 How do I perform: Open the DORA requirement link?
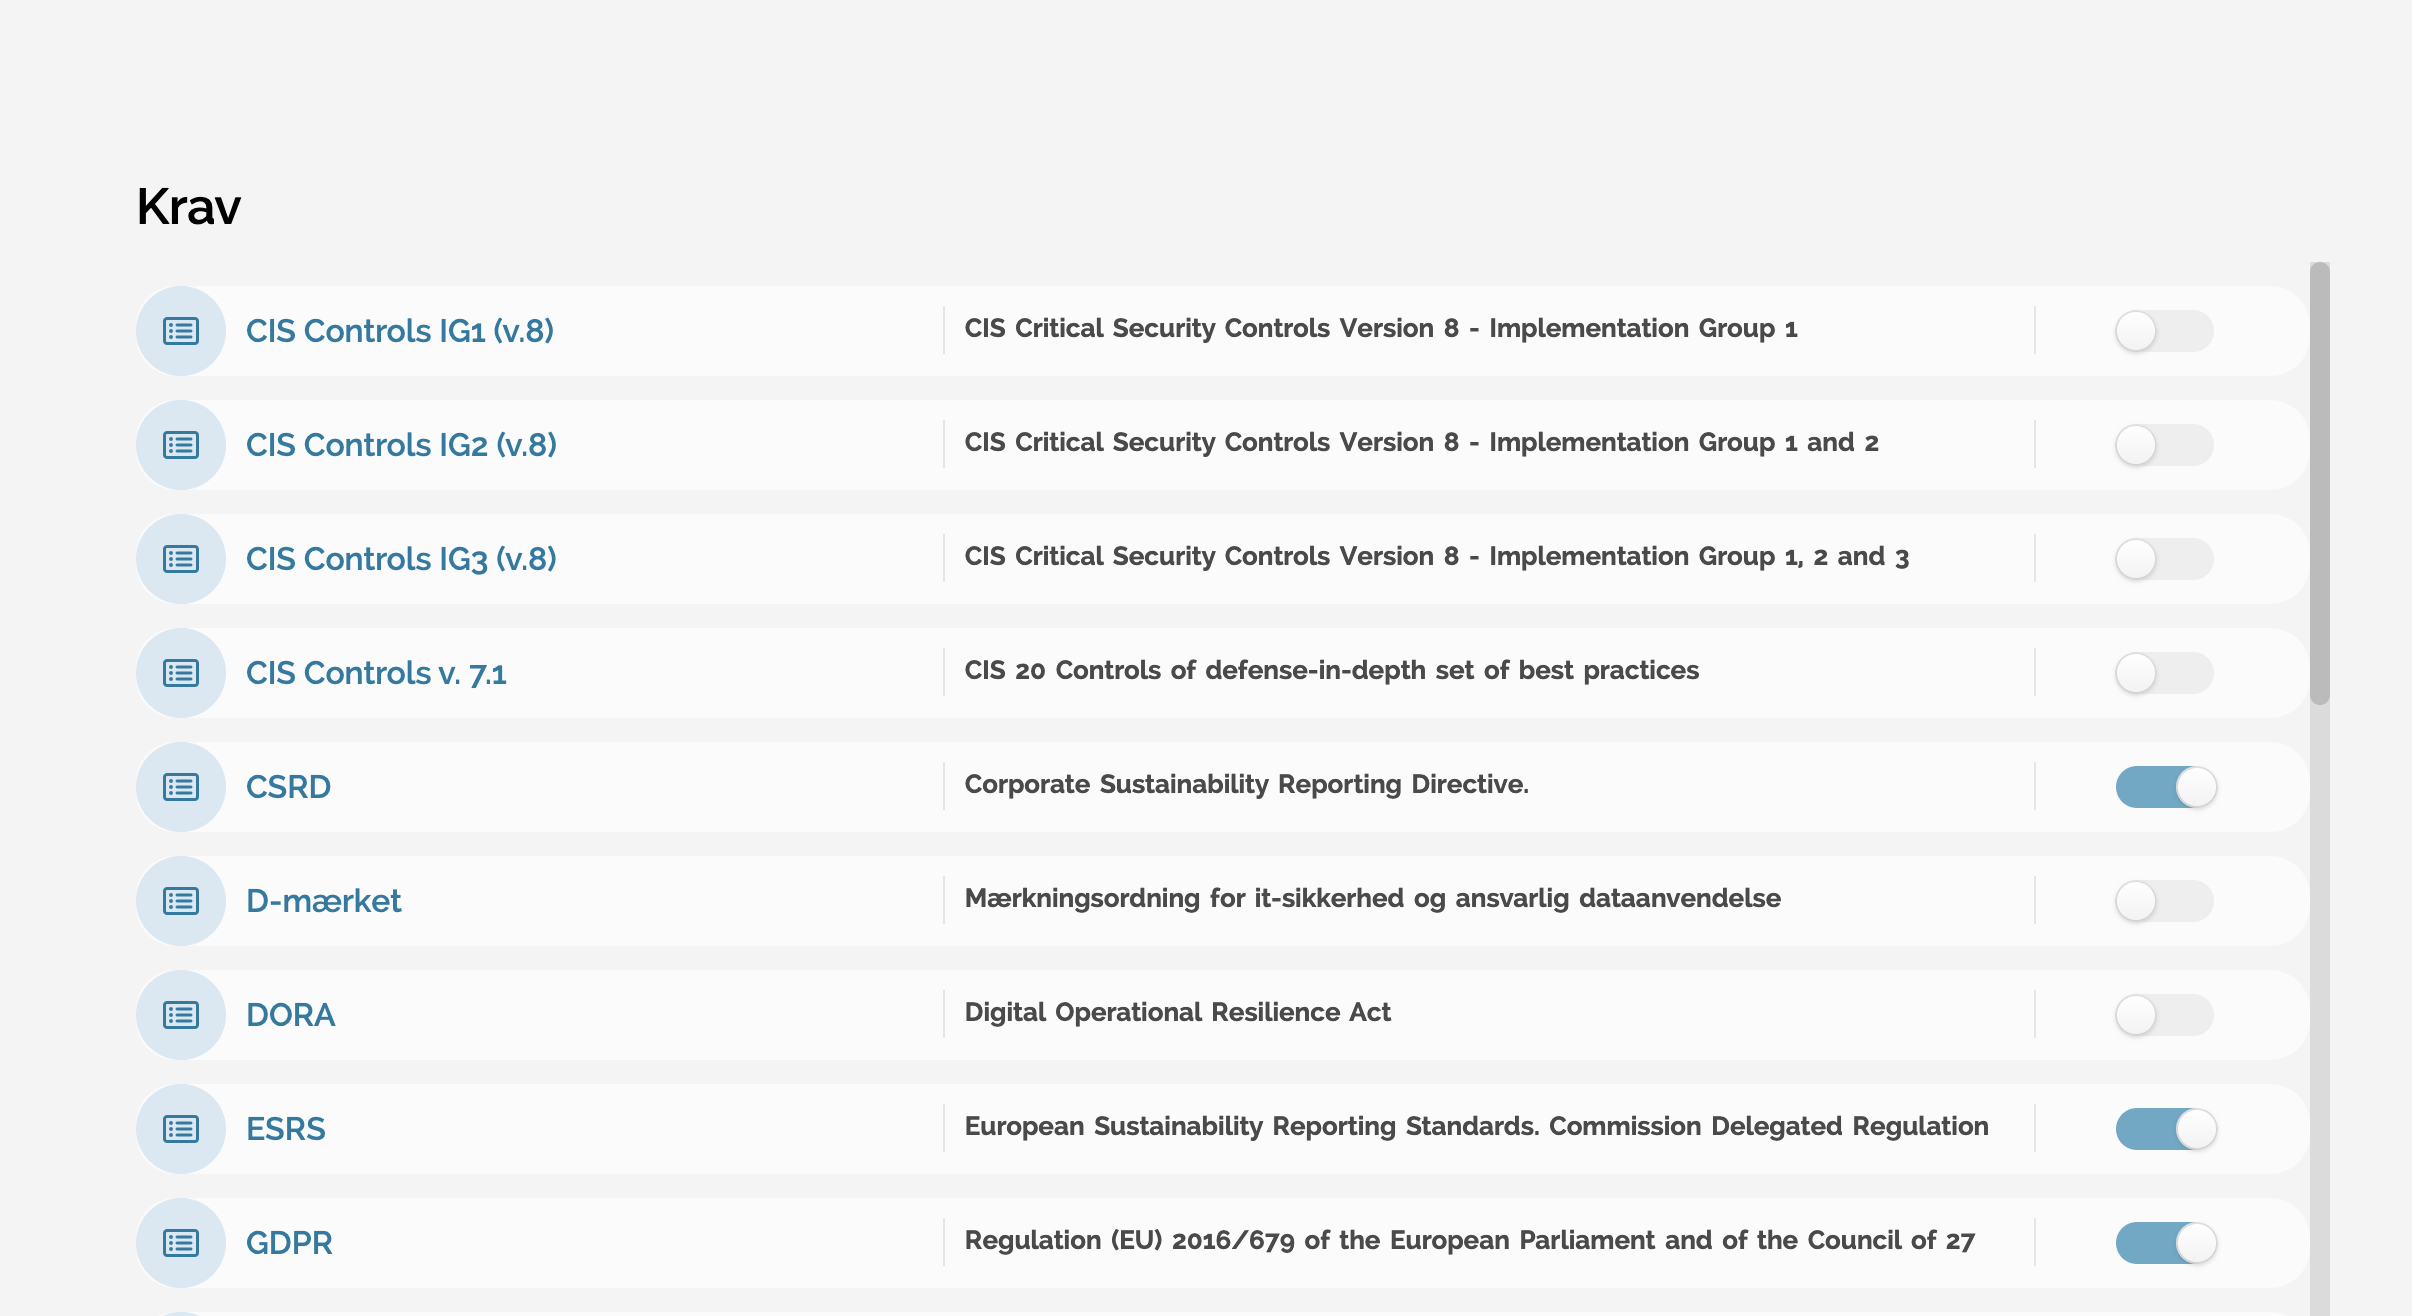290,1015
